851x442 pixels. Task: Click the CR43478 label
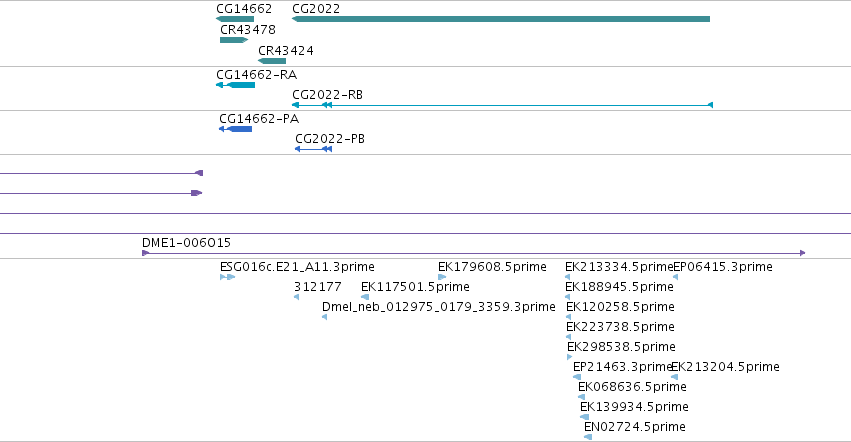(247, 29)
